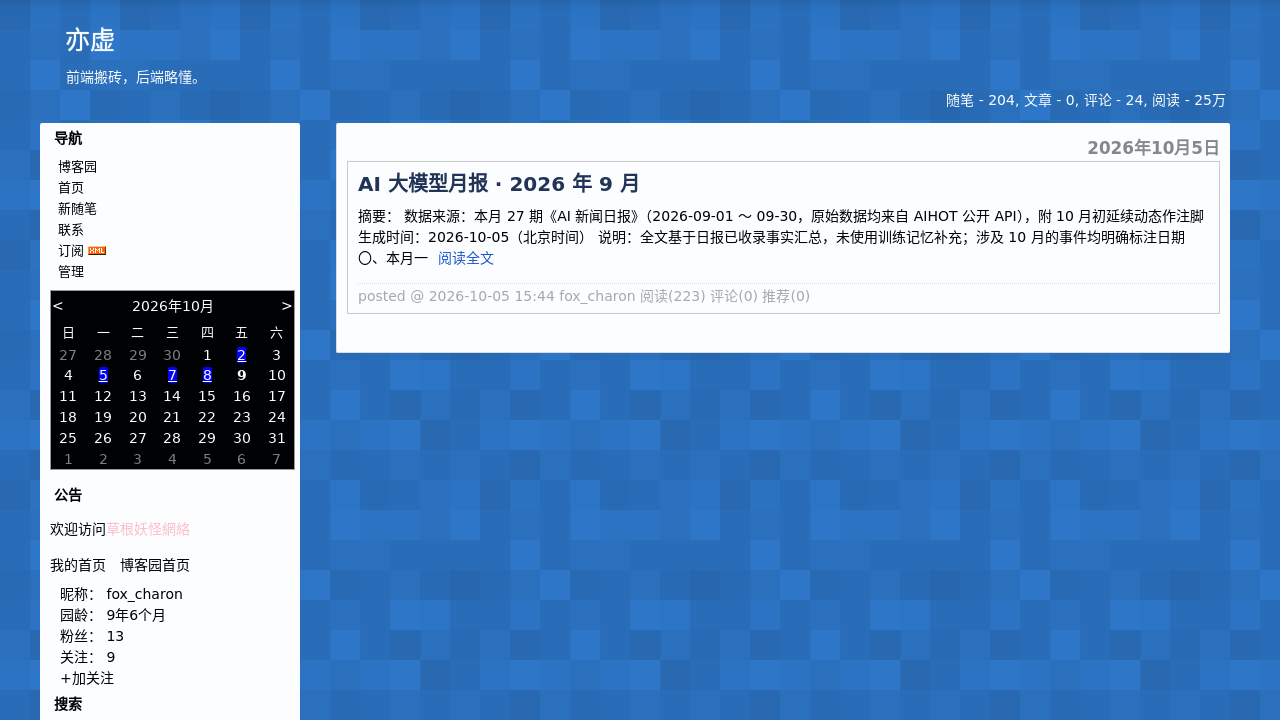Open 草根妖怪網絡 link in announcement

[x=148, y=529]
